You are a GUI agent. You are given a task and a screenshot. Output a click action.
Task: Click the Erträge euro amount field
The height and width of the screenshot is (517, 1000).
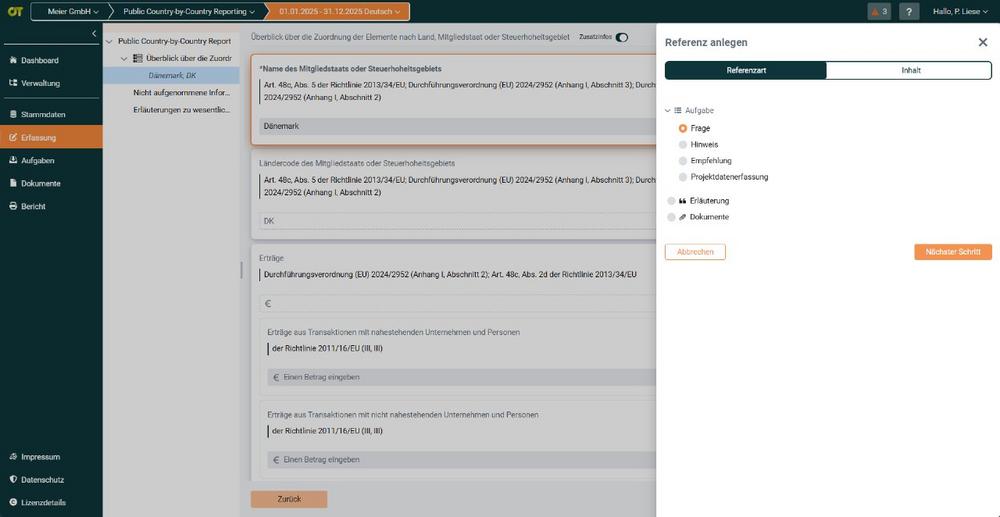click(x=458, y=304)
